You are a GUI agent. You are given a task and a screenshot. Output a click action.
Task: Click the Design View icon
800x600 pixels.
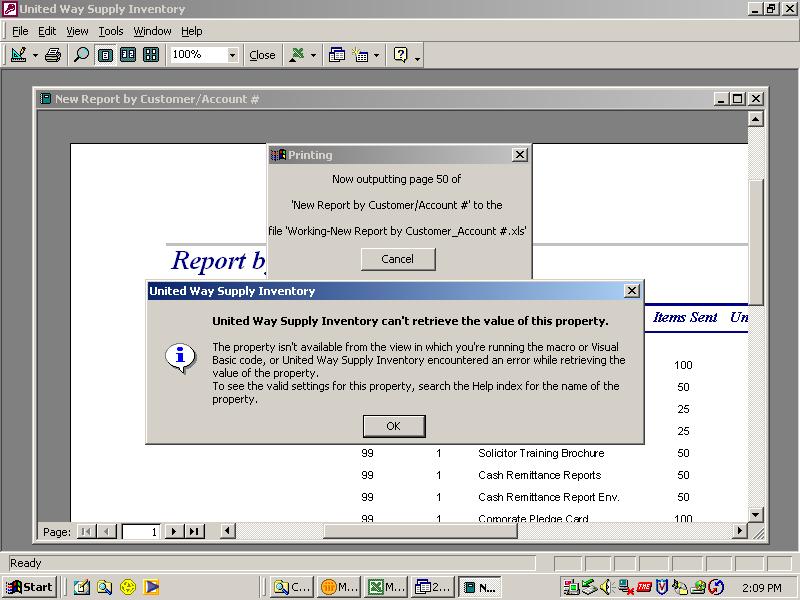(18, 55)
